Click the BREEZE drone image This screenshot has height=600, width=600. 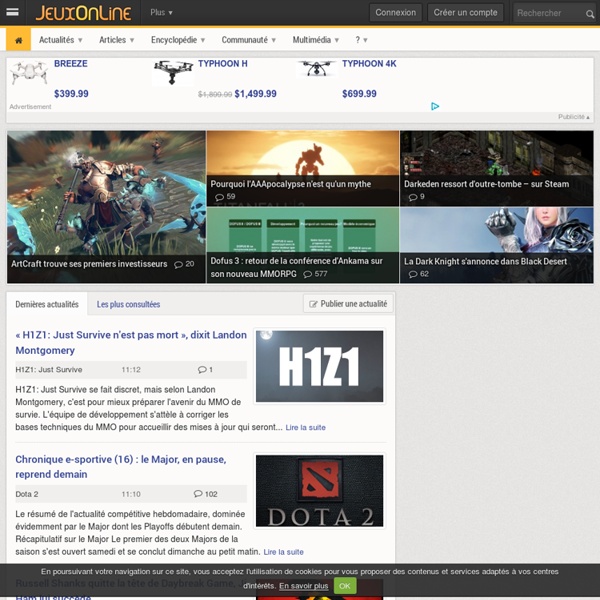pos(29,72)
